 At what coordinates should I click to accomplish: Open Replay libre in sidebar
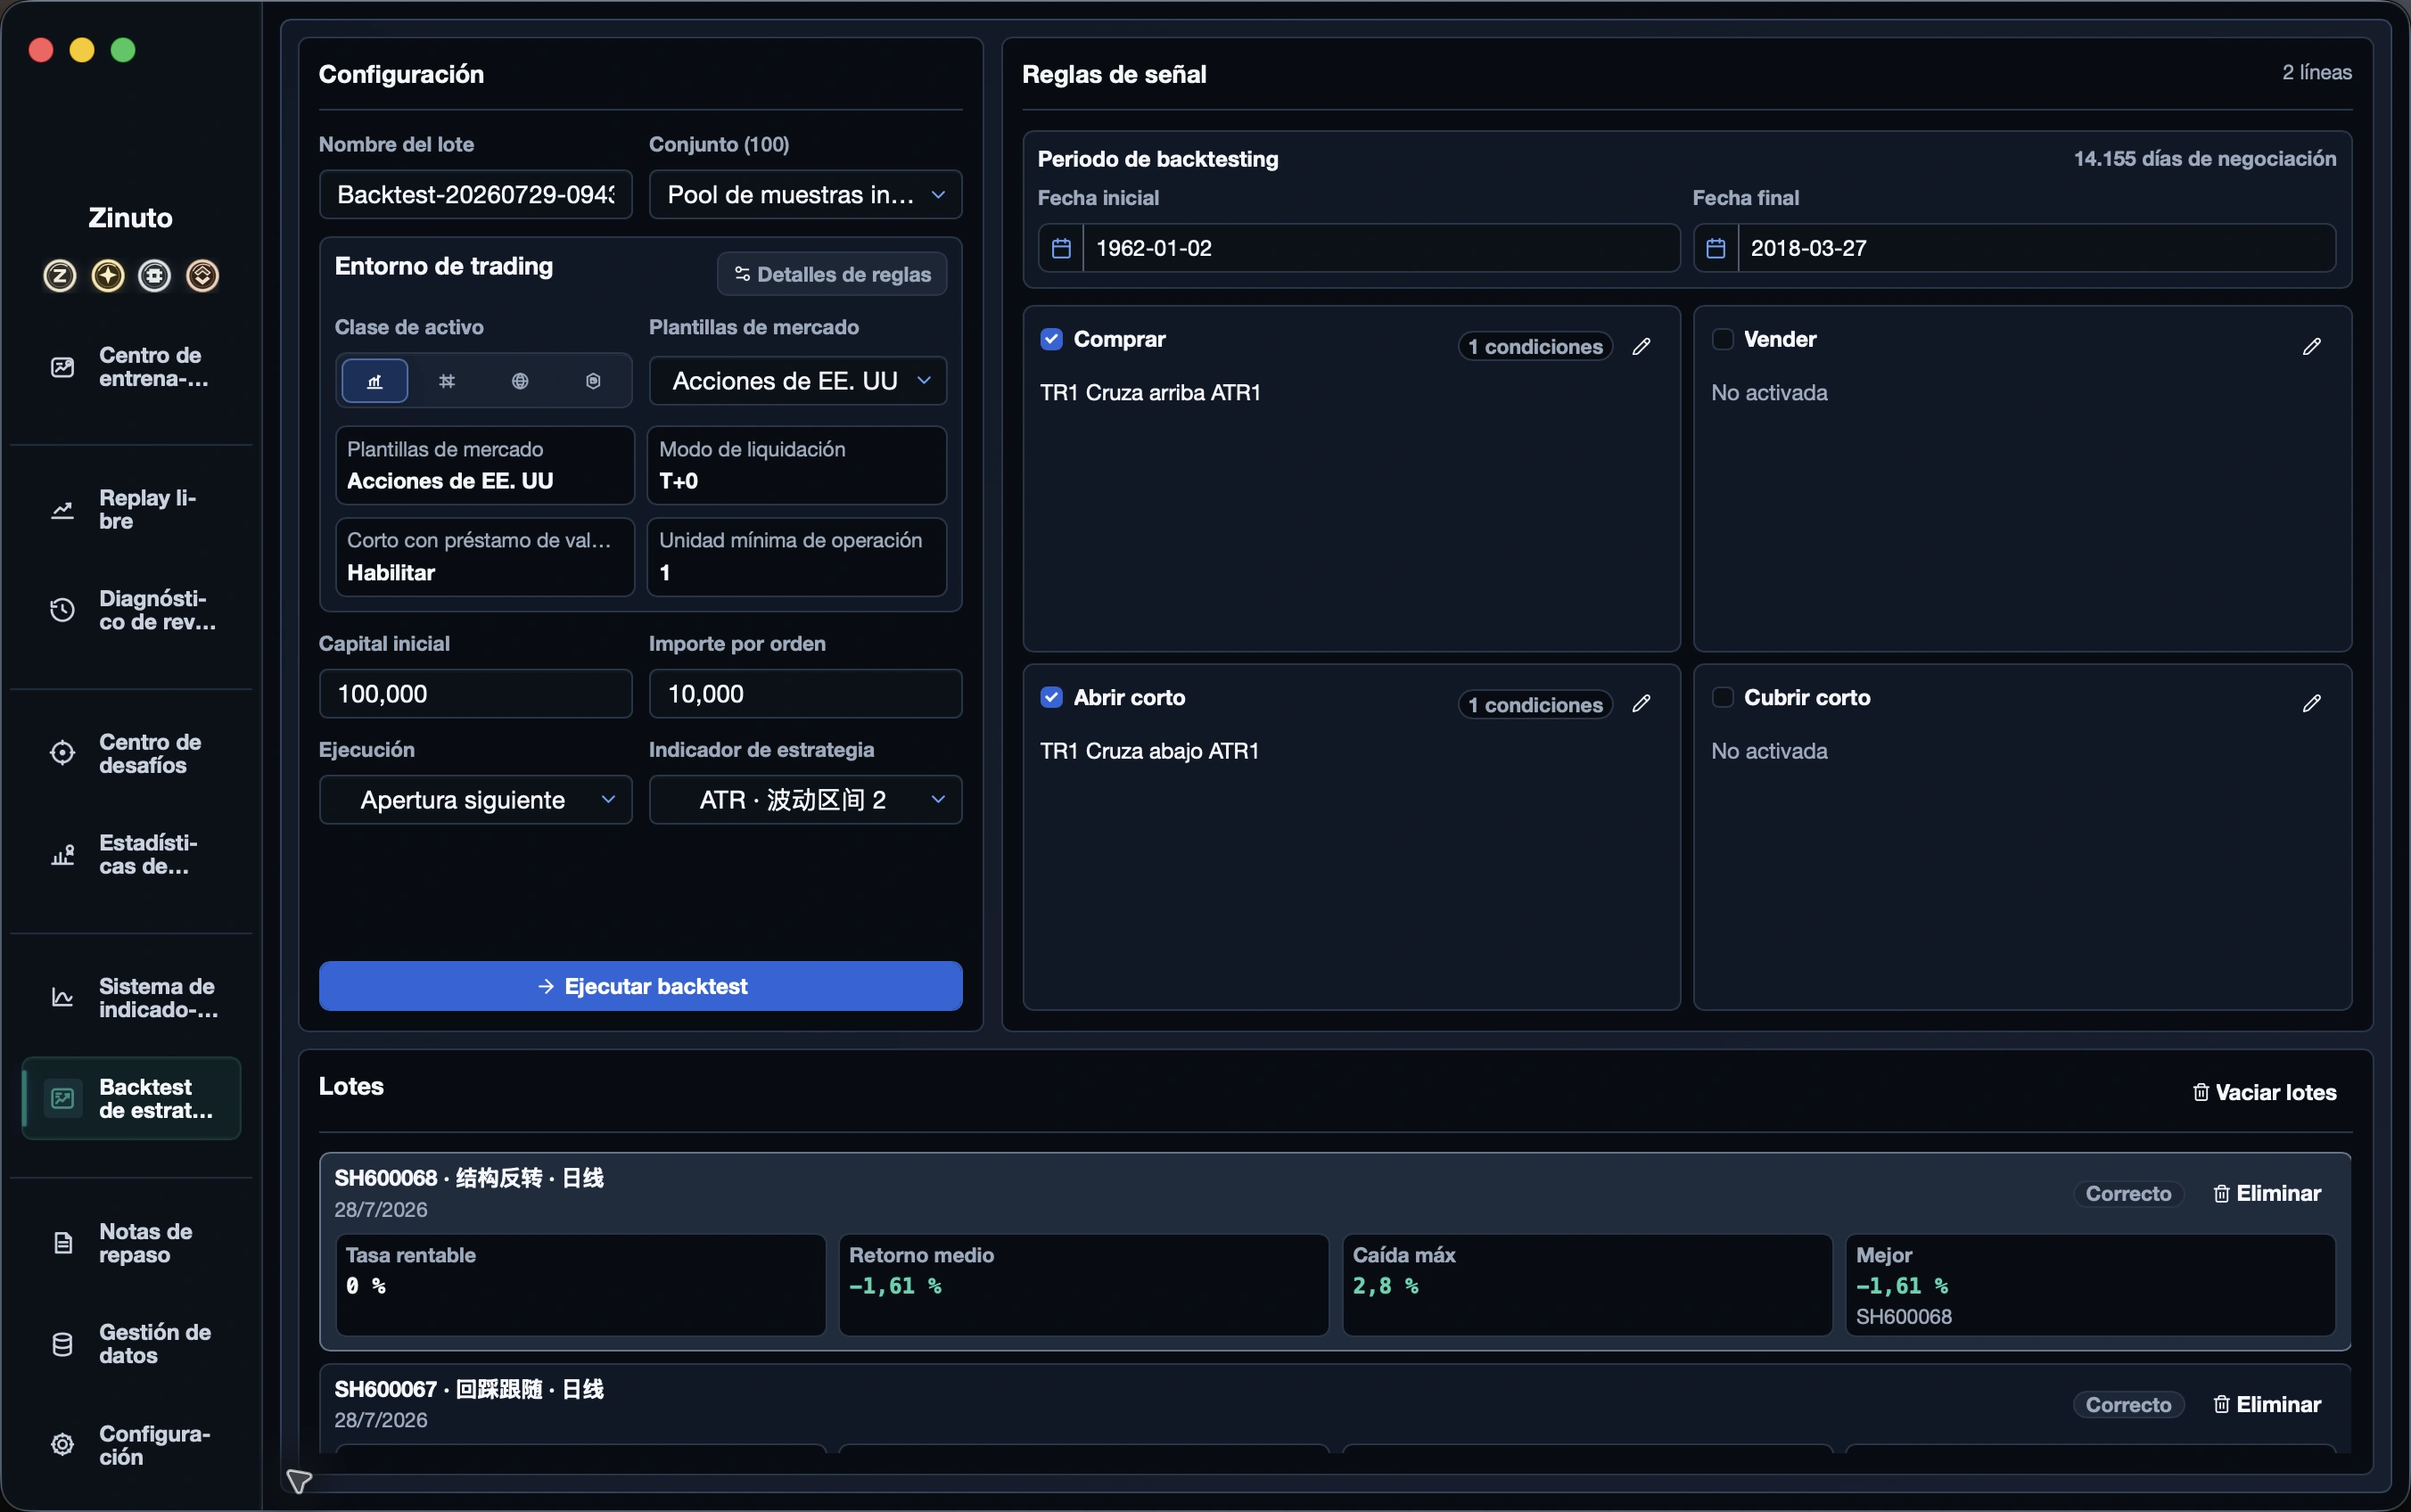pos(131,510)
